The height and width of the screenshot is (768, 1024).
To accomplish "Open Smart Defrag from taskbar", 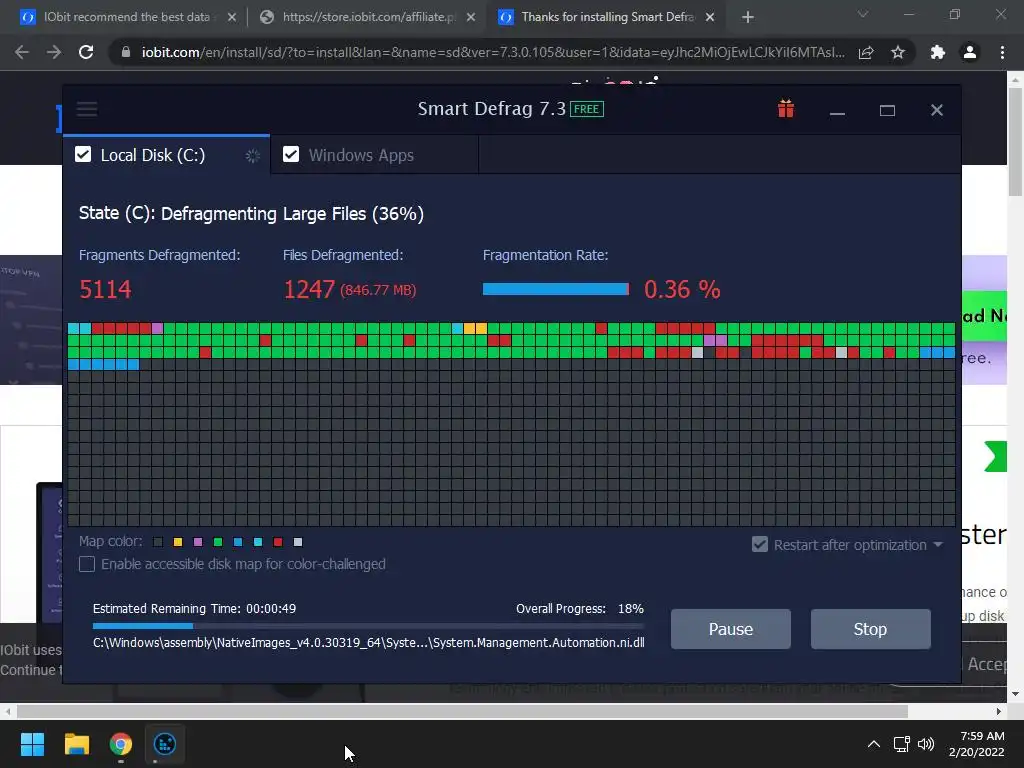I will click(x=165, y=744).
